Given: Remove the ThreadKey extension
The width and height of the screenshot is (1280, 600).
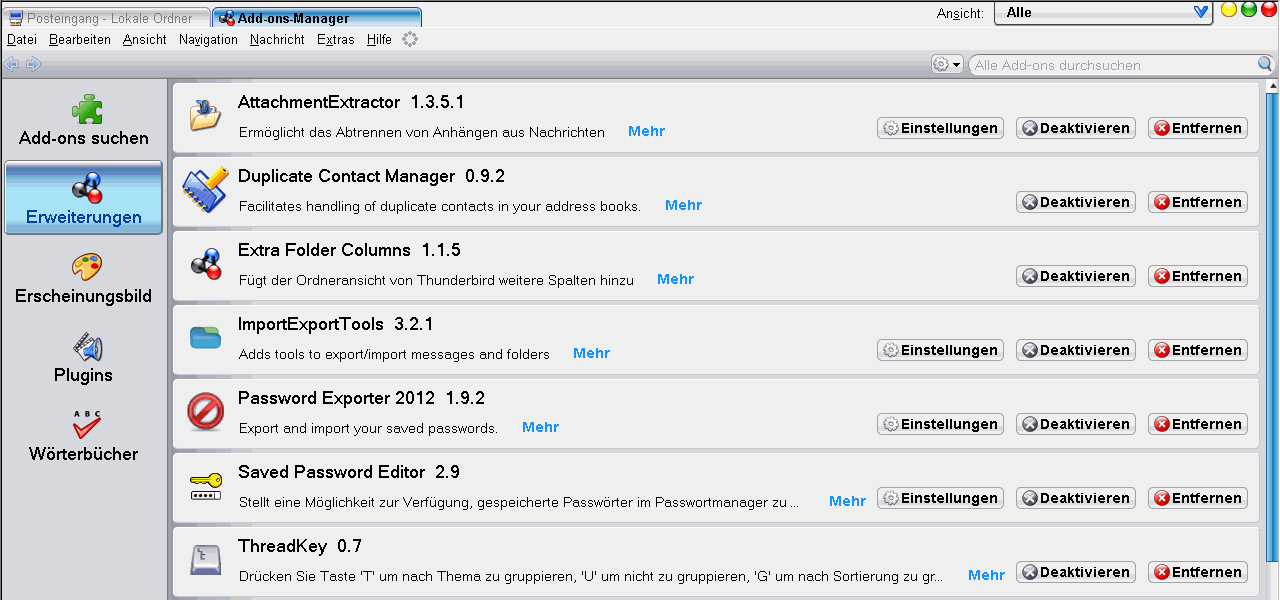Looking at the screenshot, I should [x=1198, y=572].
